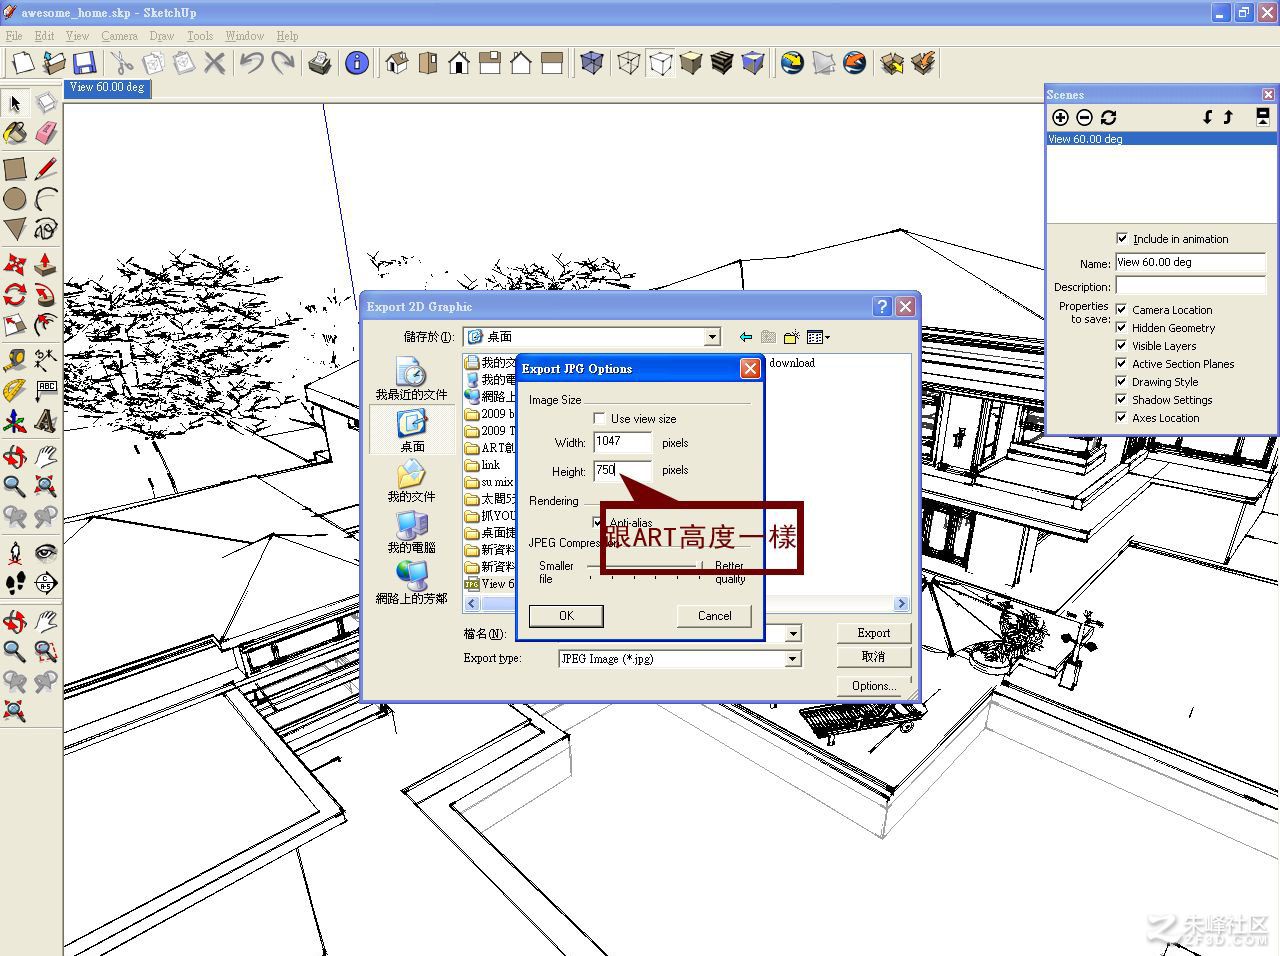Open 我的電腦 in places bar
Image resolution: width=1280 pixels, height=956 pixels.
point(411,532)
